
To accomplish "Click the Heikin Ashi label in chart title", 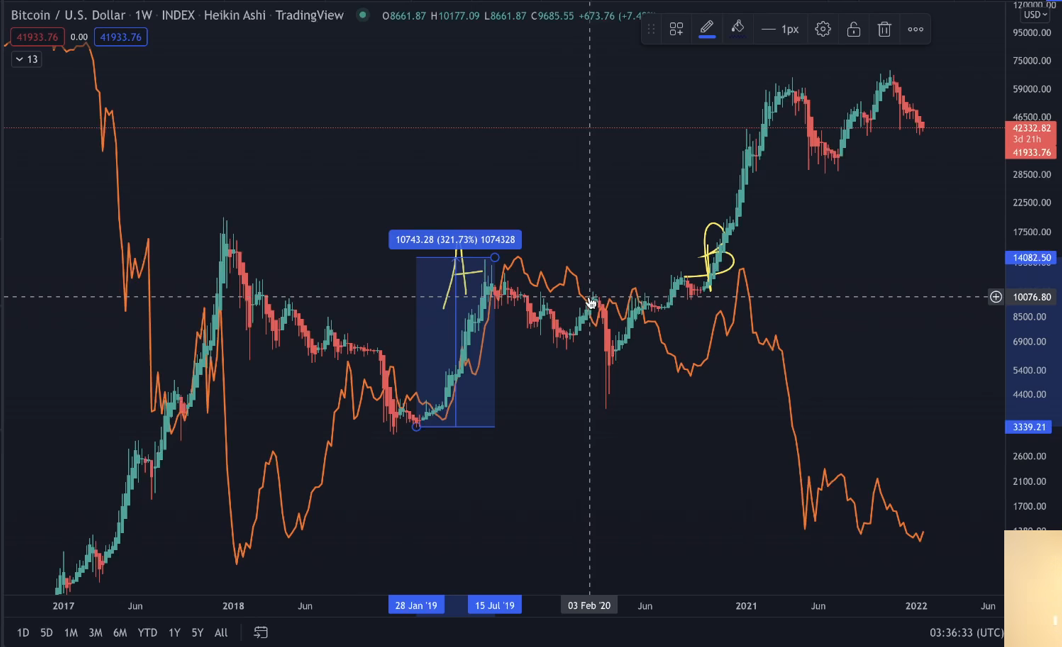I will 234,15.
